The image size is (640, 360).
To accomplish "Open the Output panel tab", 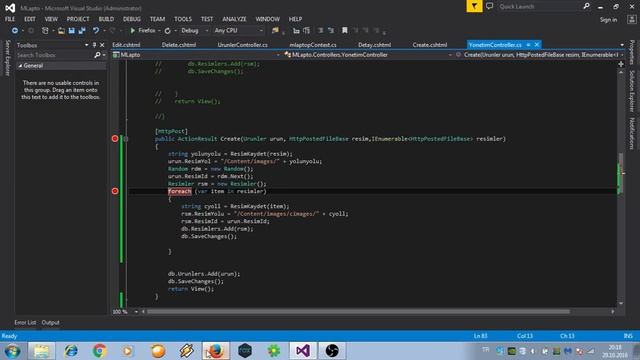I will [50, 322].
